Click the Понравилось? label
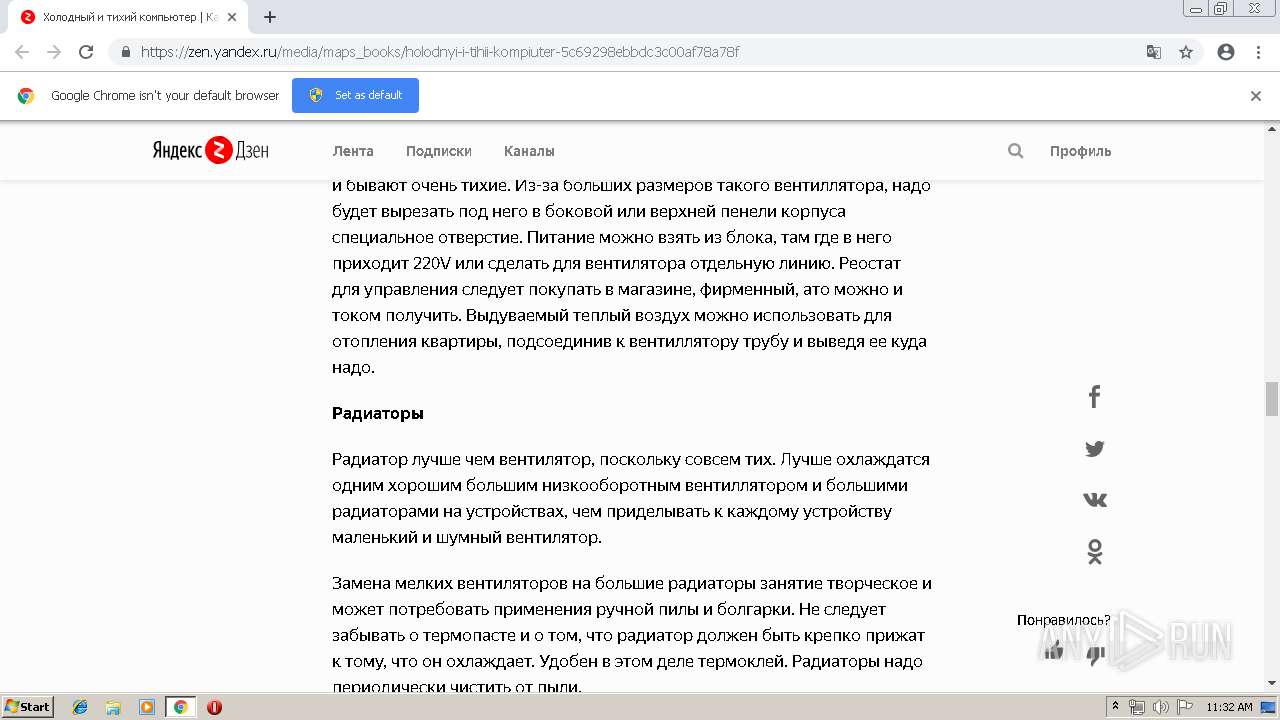Viewport: 1280px width, 720px height. (1064, 620)
